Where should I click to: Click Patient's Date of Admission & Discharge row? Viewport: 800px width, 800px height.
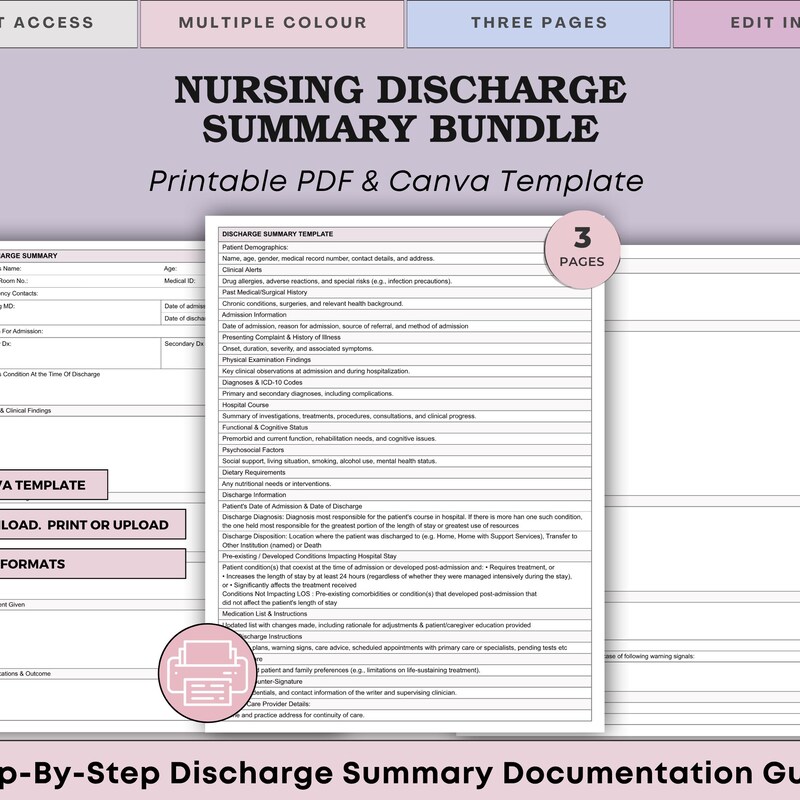pos(405,506)
